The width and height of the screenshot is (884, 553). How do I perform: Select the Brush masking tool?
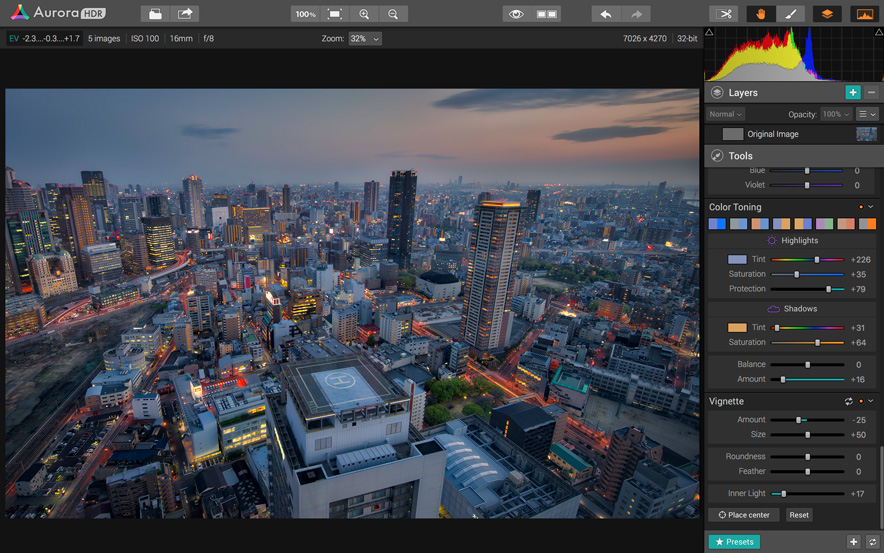point(790,14)
